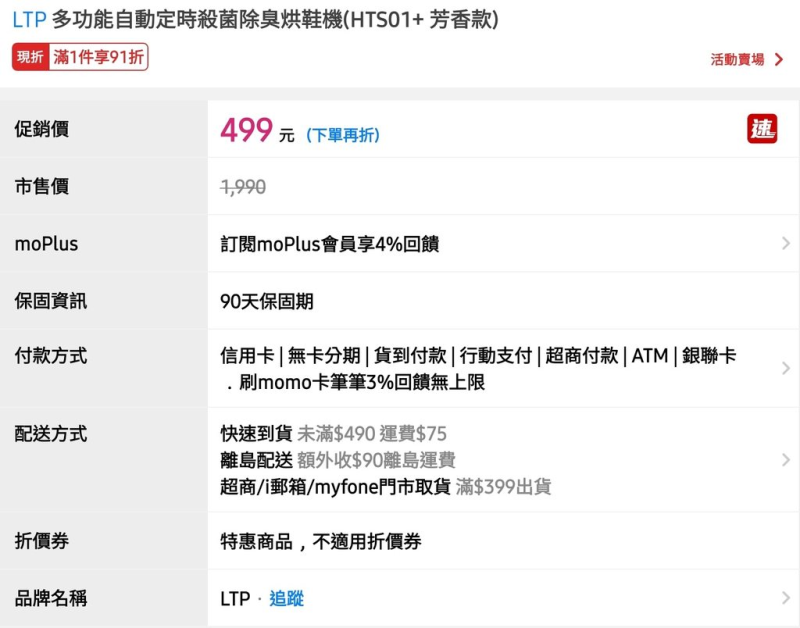Click the 下單再折 discount link
Image resolution: width=800 pixels, height=628 pixels.
[343, 135]
